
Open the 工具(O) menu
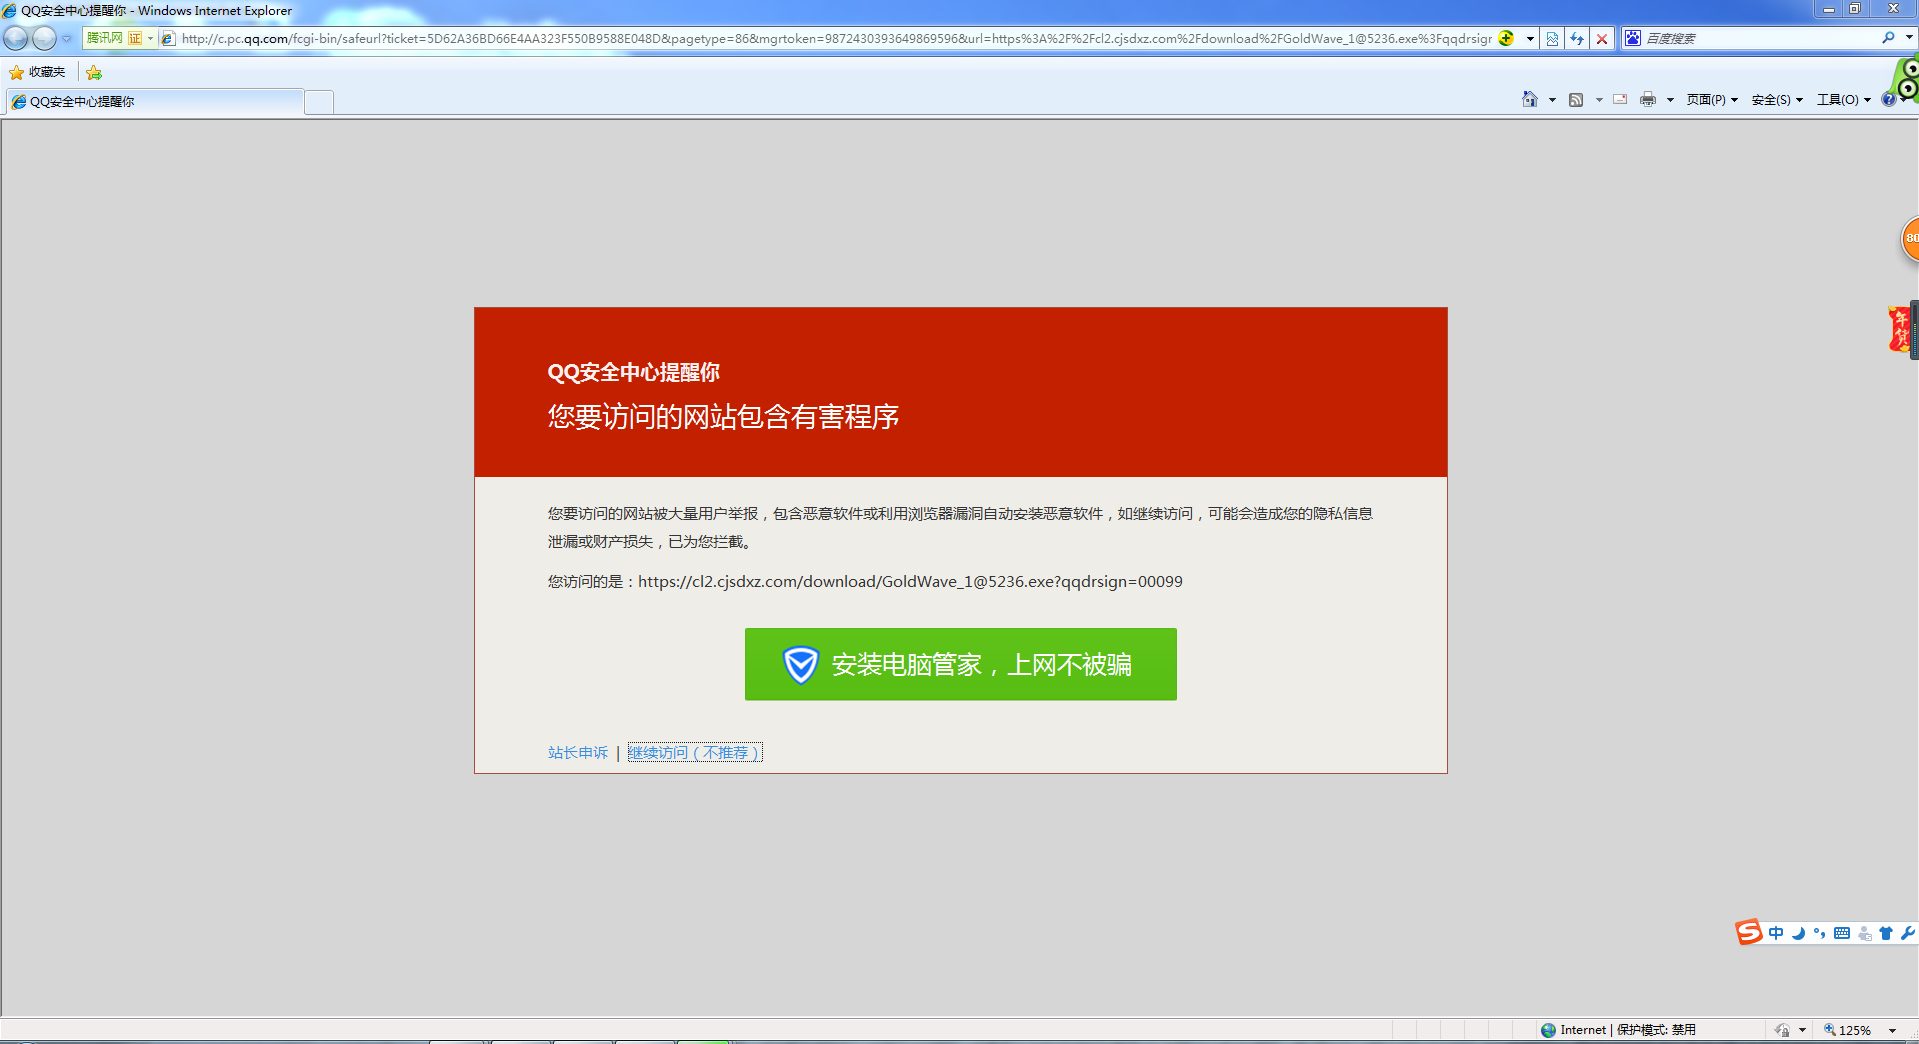(1844, 100)
